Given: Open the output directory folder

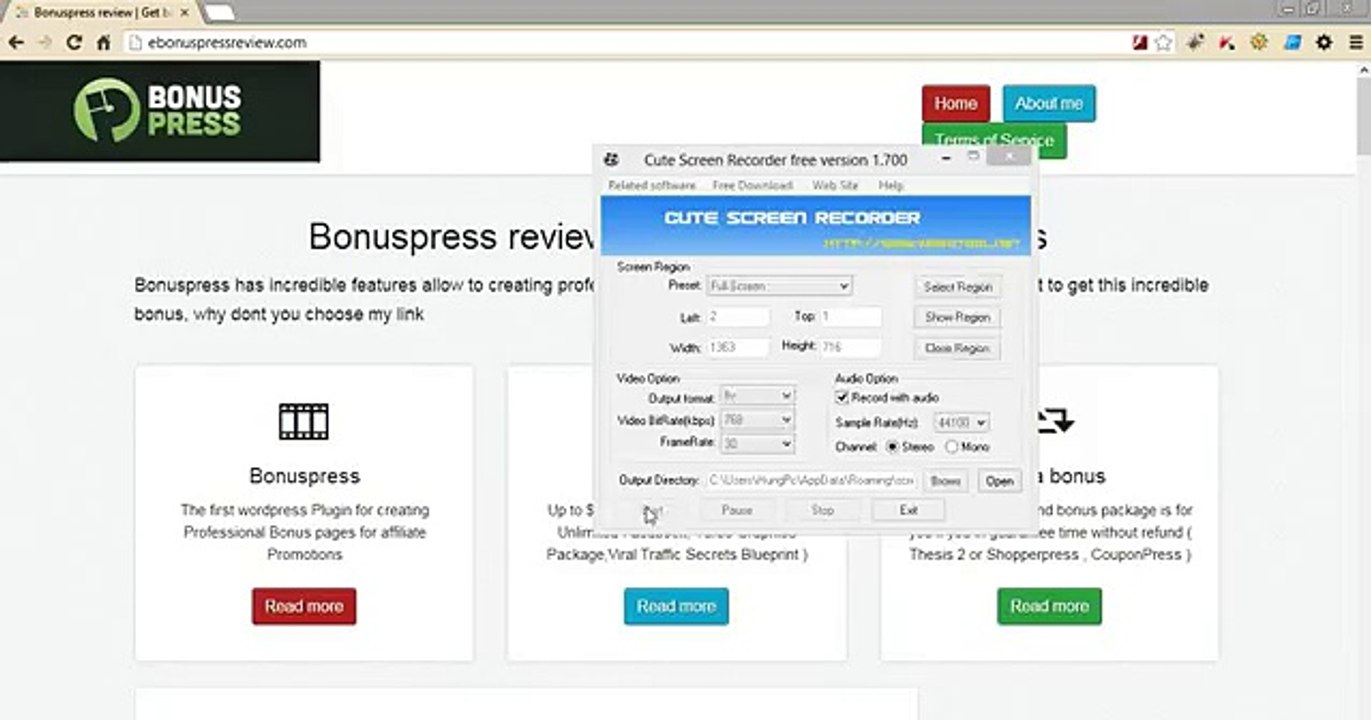Looking at the screenshot, I should [x=999, y=481].
